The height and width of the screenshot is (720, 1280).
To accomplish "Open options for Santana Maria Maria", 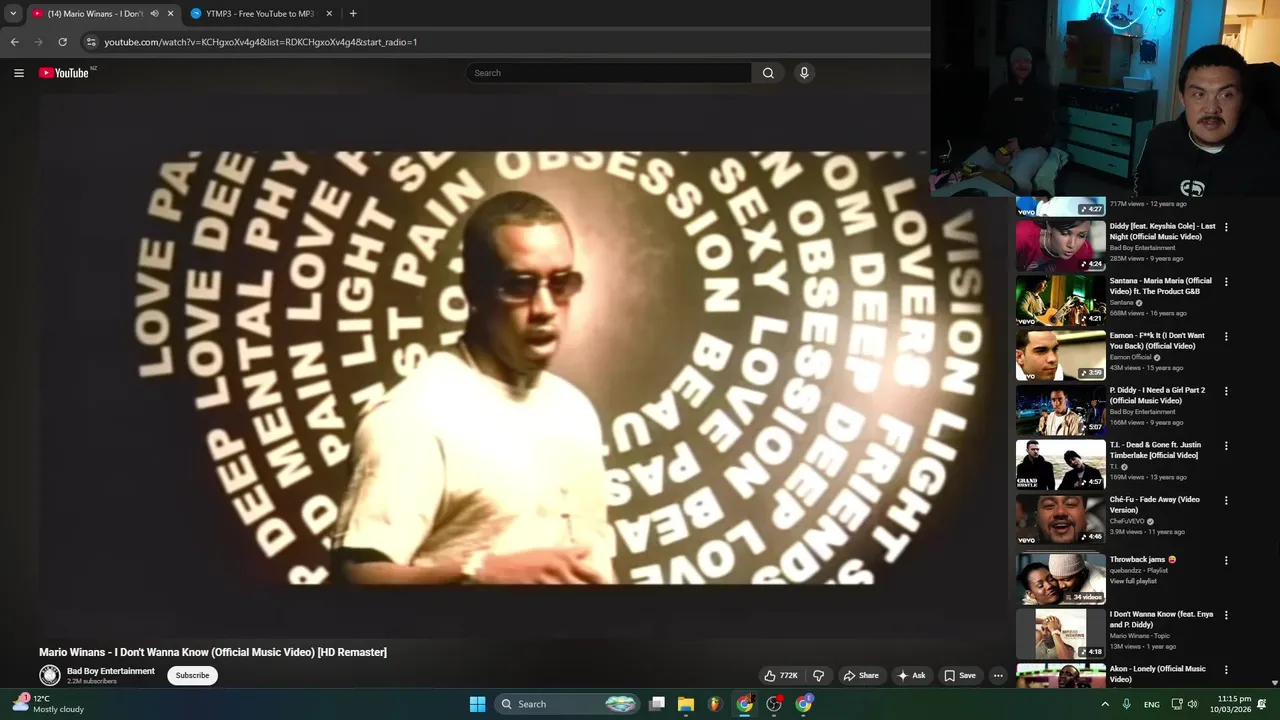I will coord(1226,282).
